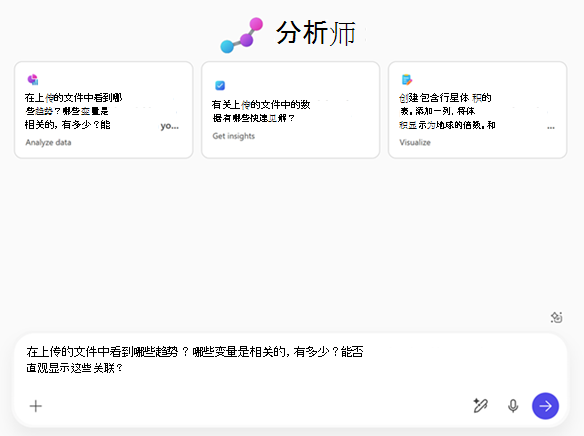This screenshot has width=584, height=436.
Task: Click the blue send arrow button
Action: (x=545, y=406)
